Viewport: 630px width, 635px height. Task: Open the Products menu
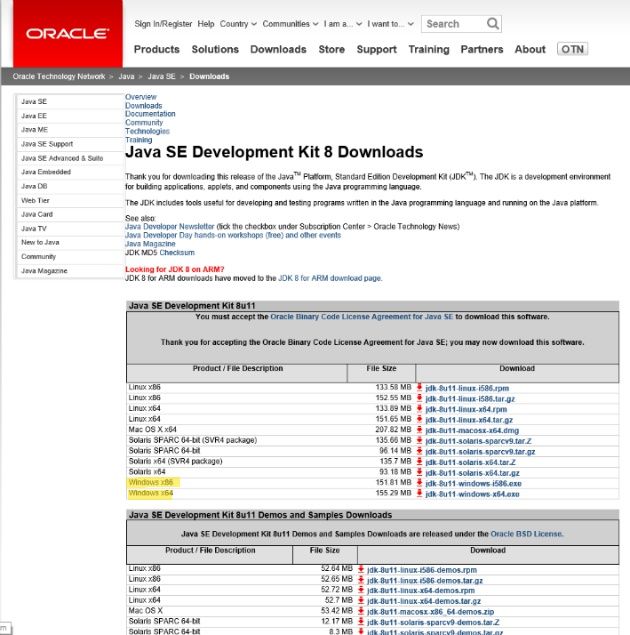(x=157, y=49)
